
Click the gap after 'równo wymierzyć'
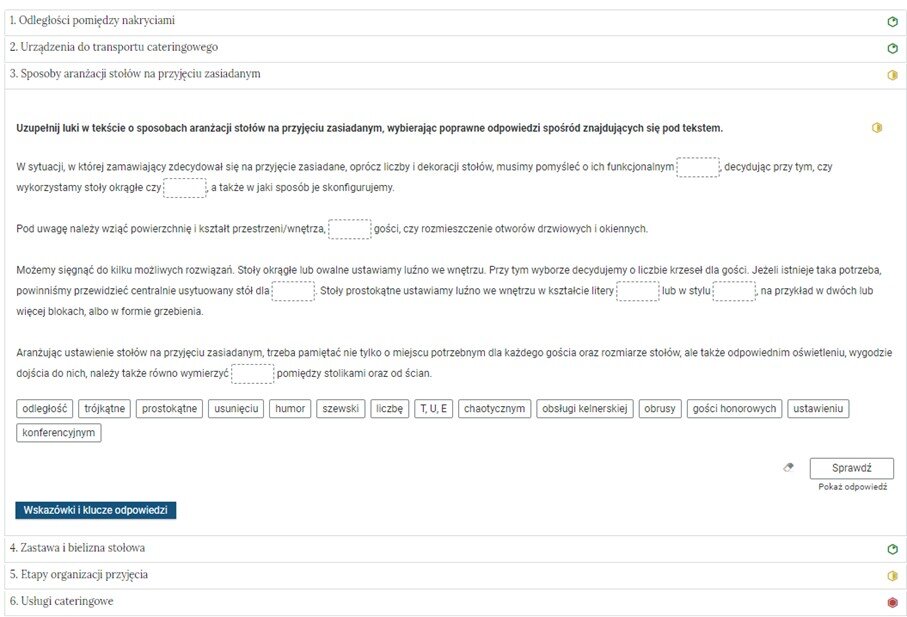252,374
